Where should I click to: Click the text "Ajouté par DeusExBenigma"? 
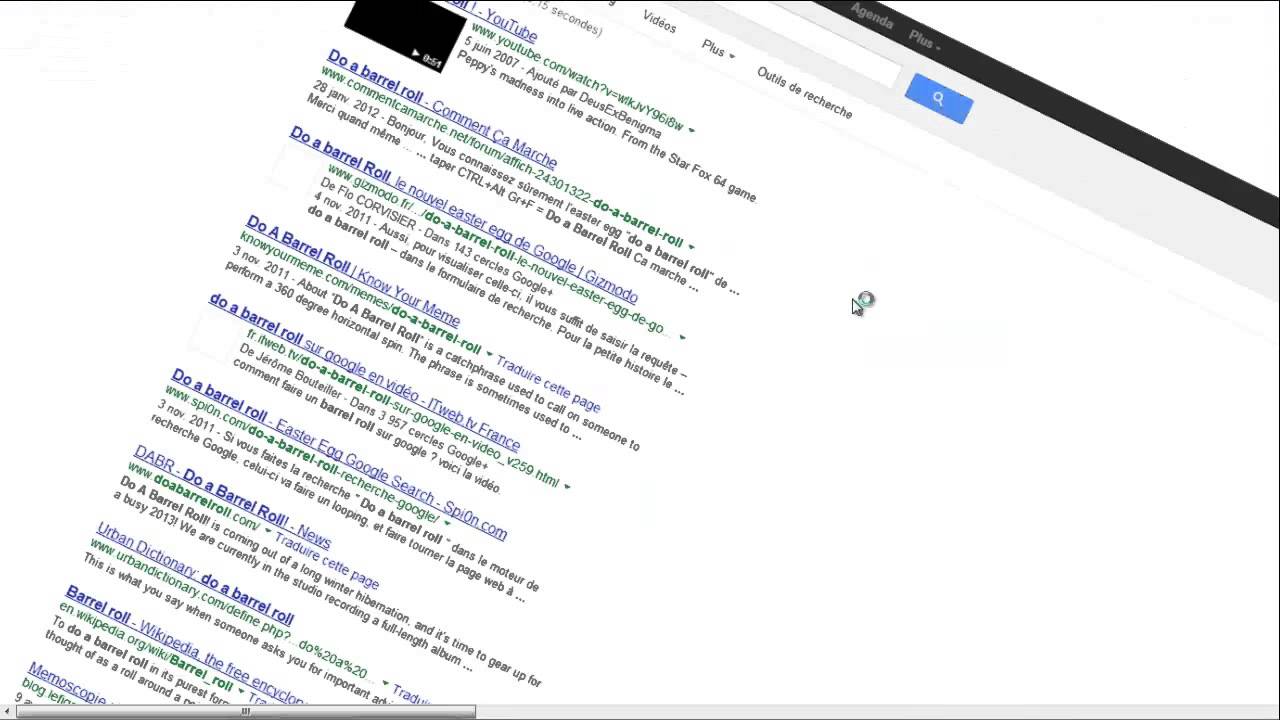[595, 101]
